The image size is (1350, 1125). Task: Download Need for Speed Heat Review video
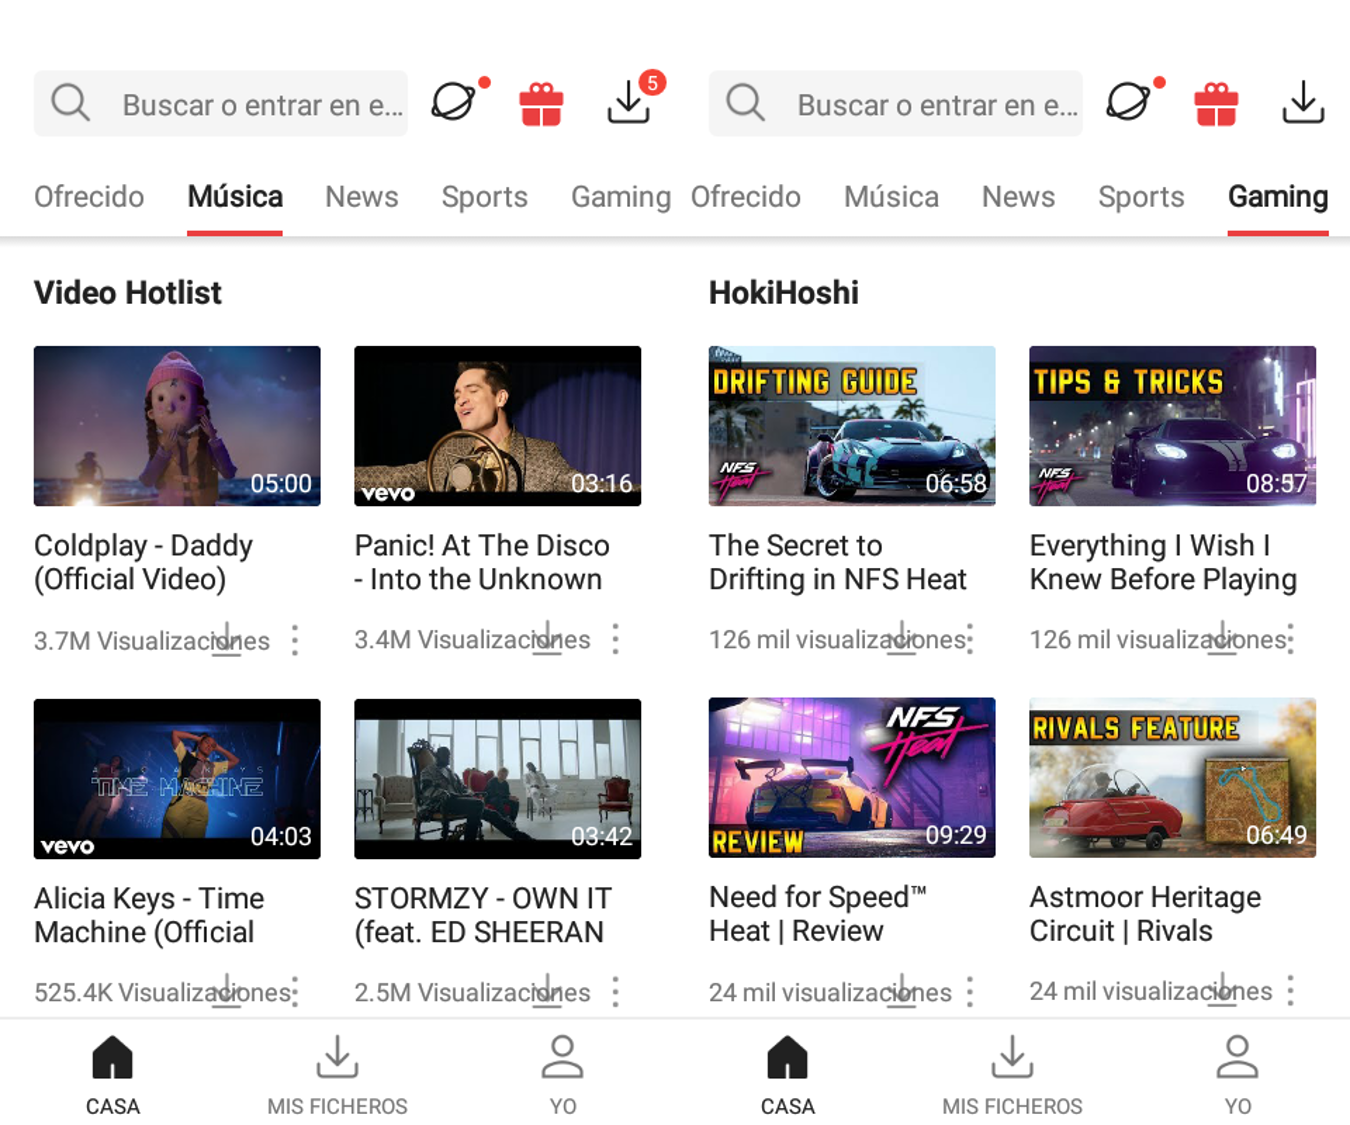pos(902,990)
